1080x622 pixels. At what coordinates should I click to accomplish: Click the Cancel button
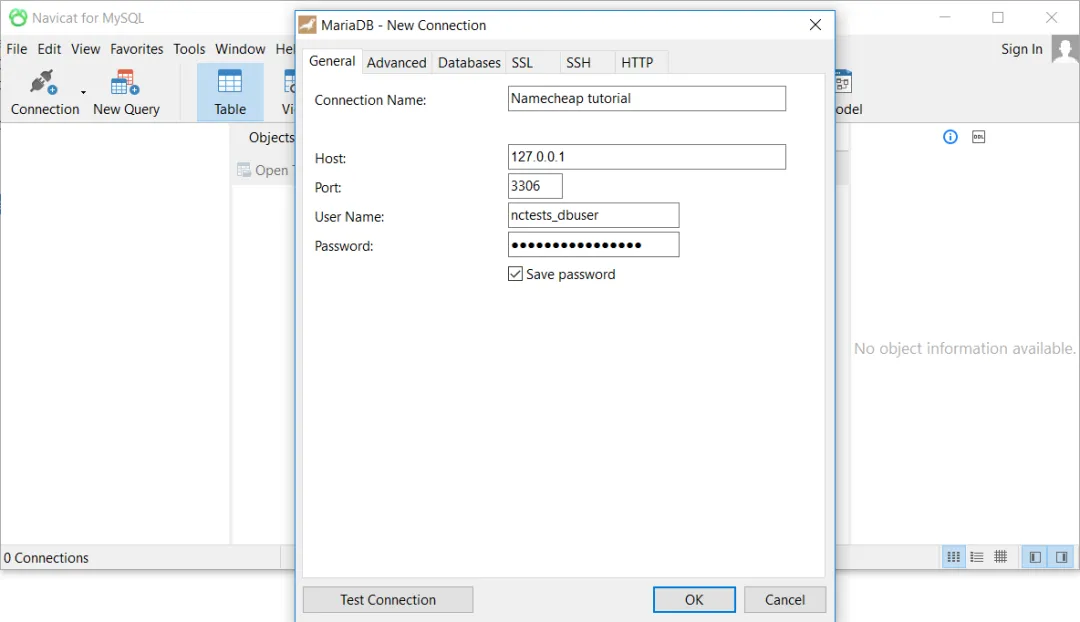(x=785, y=600)
